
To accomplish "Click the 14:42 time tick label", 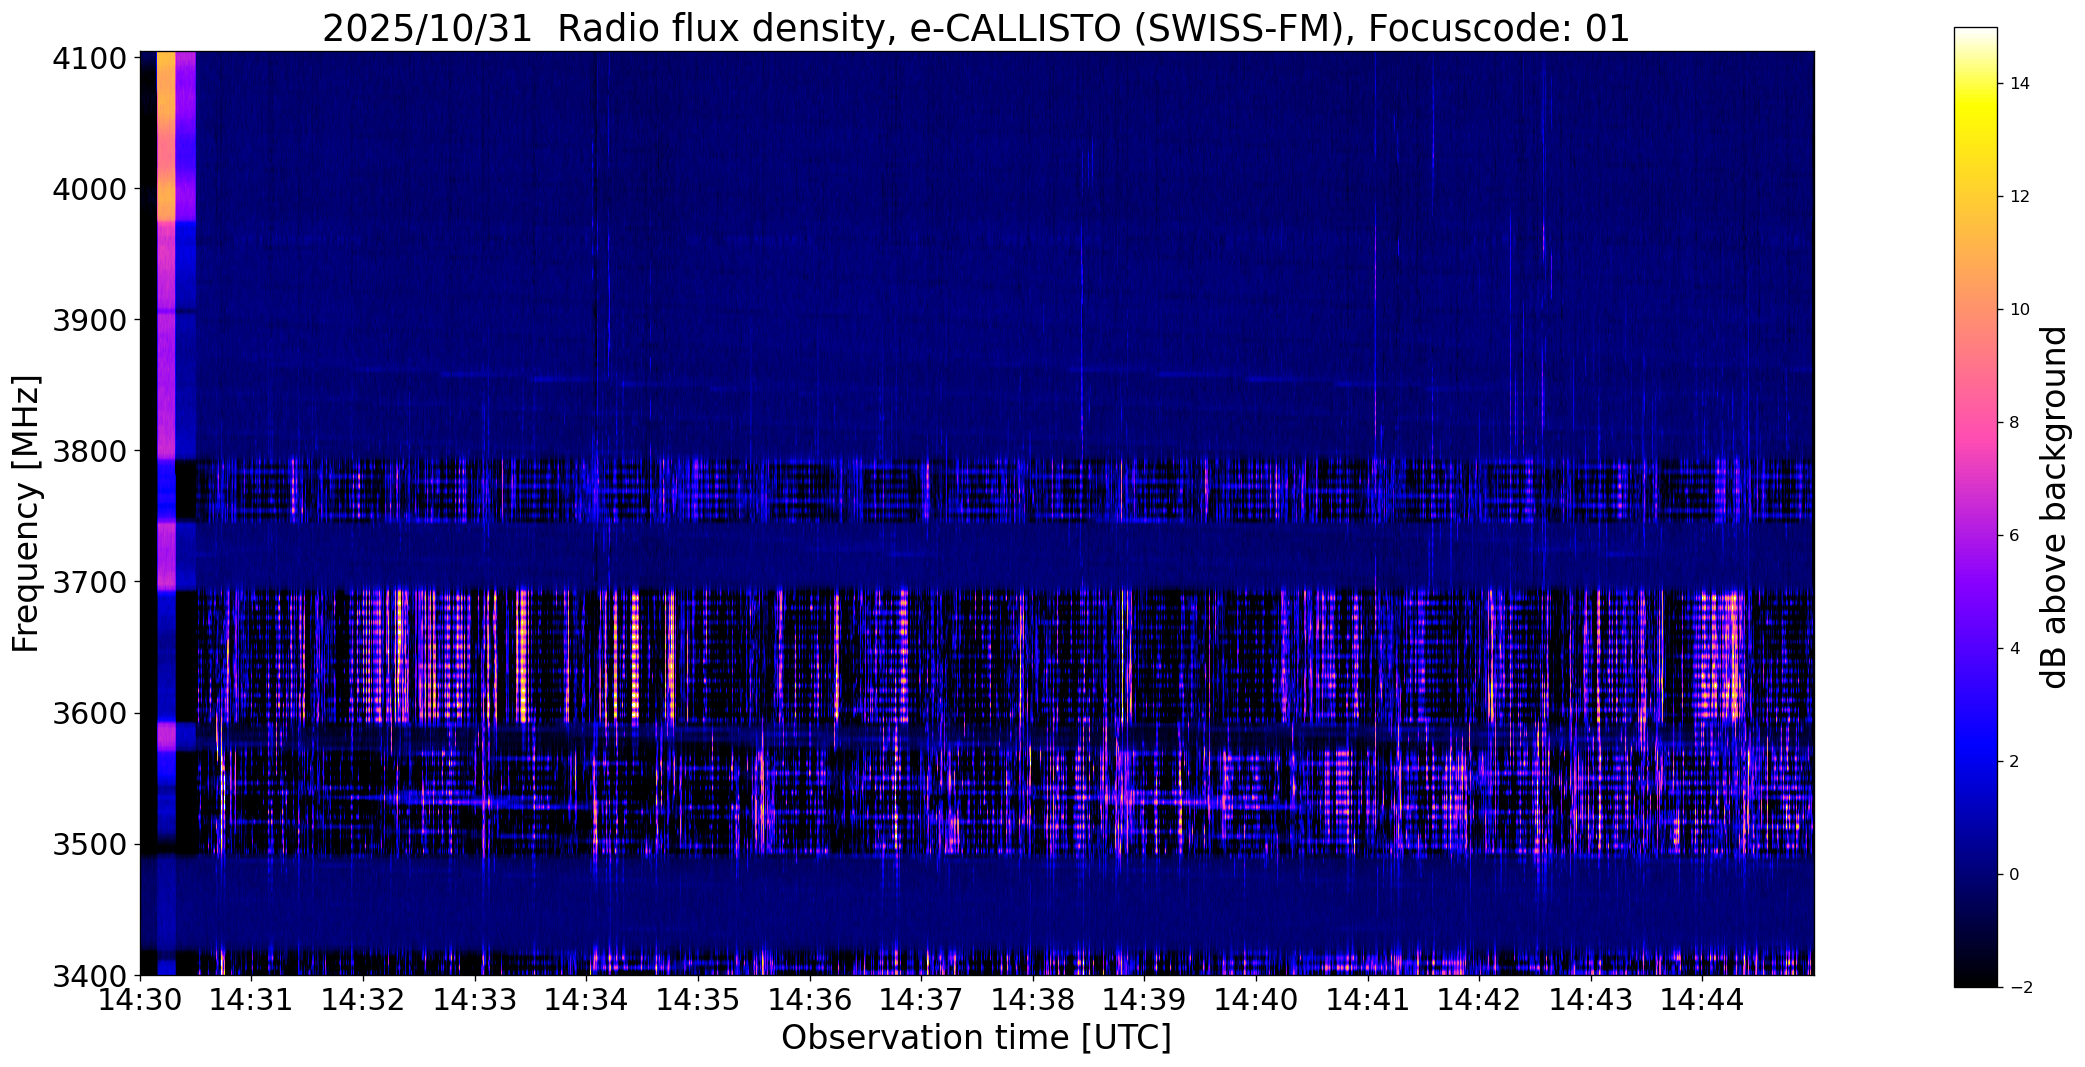I will coord(1481,1000).
